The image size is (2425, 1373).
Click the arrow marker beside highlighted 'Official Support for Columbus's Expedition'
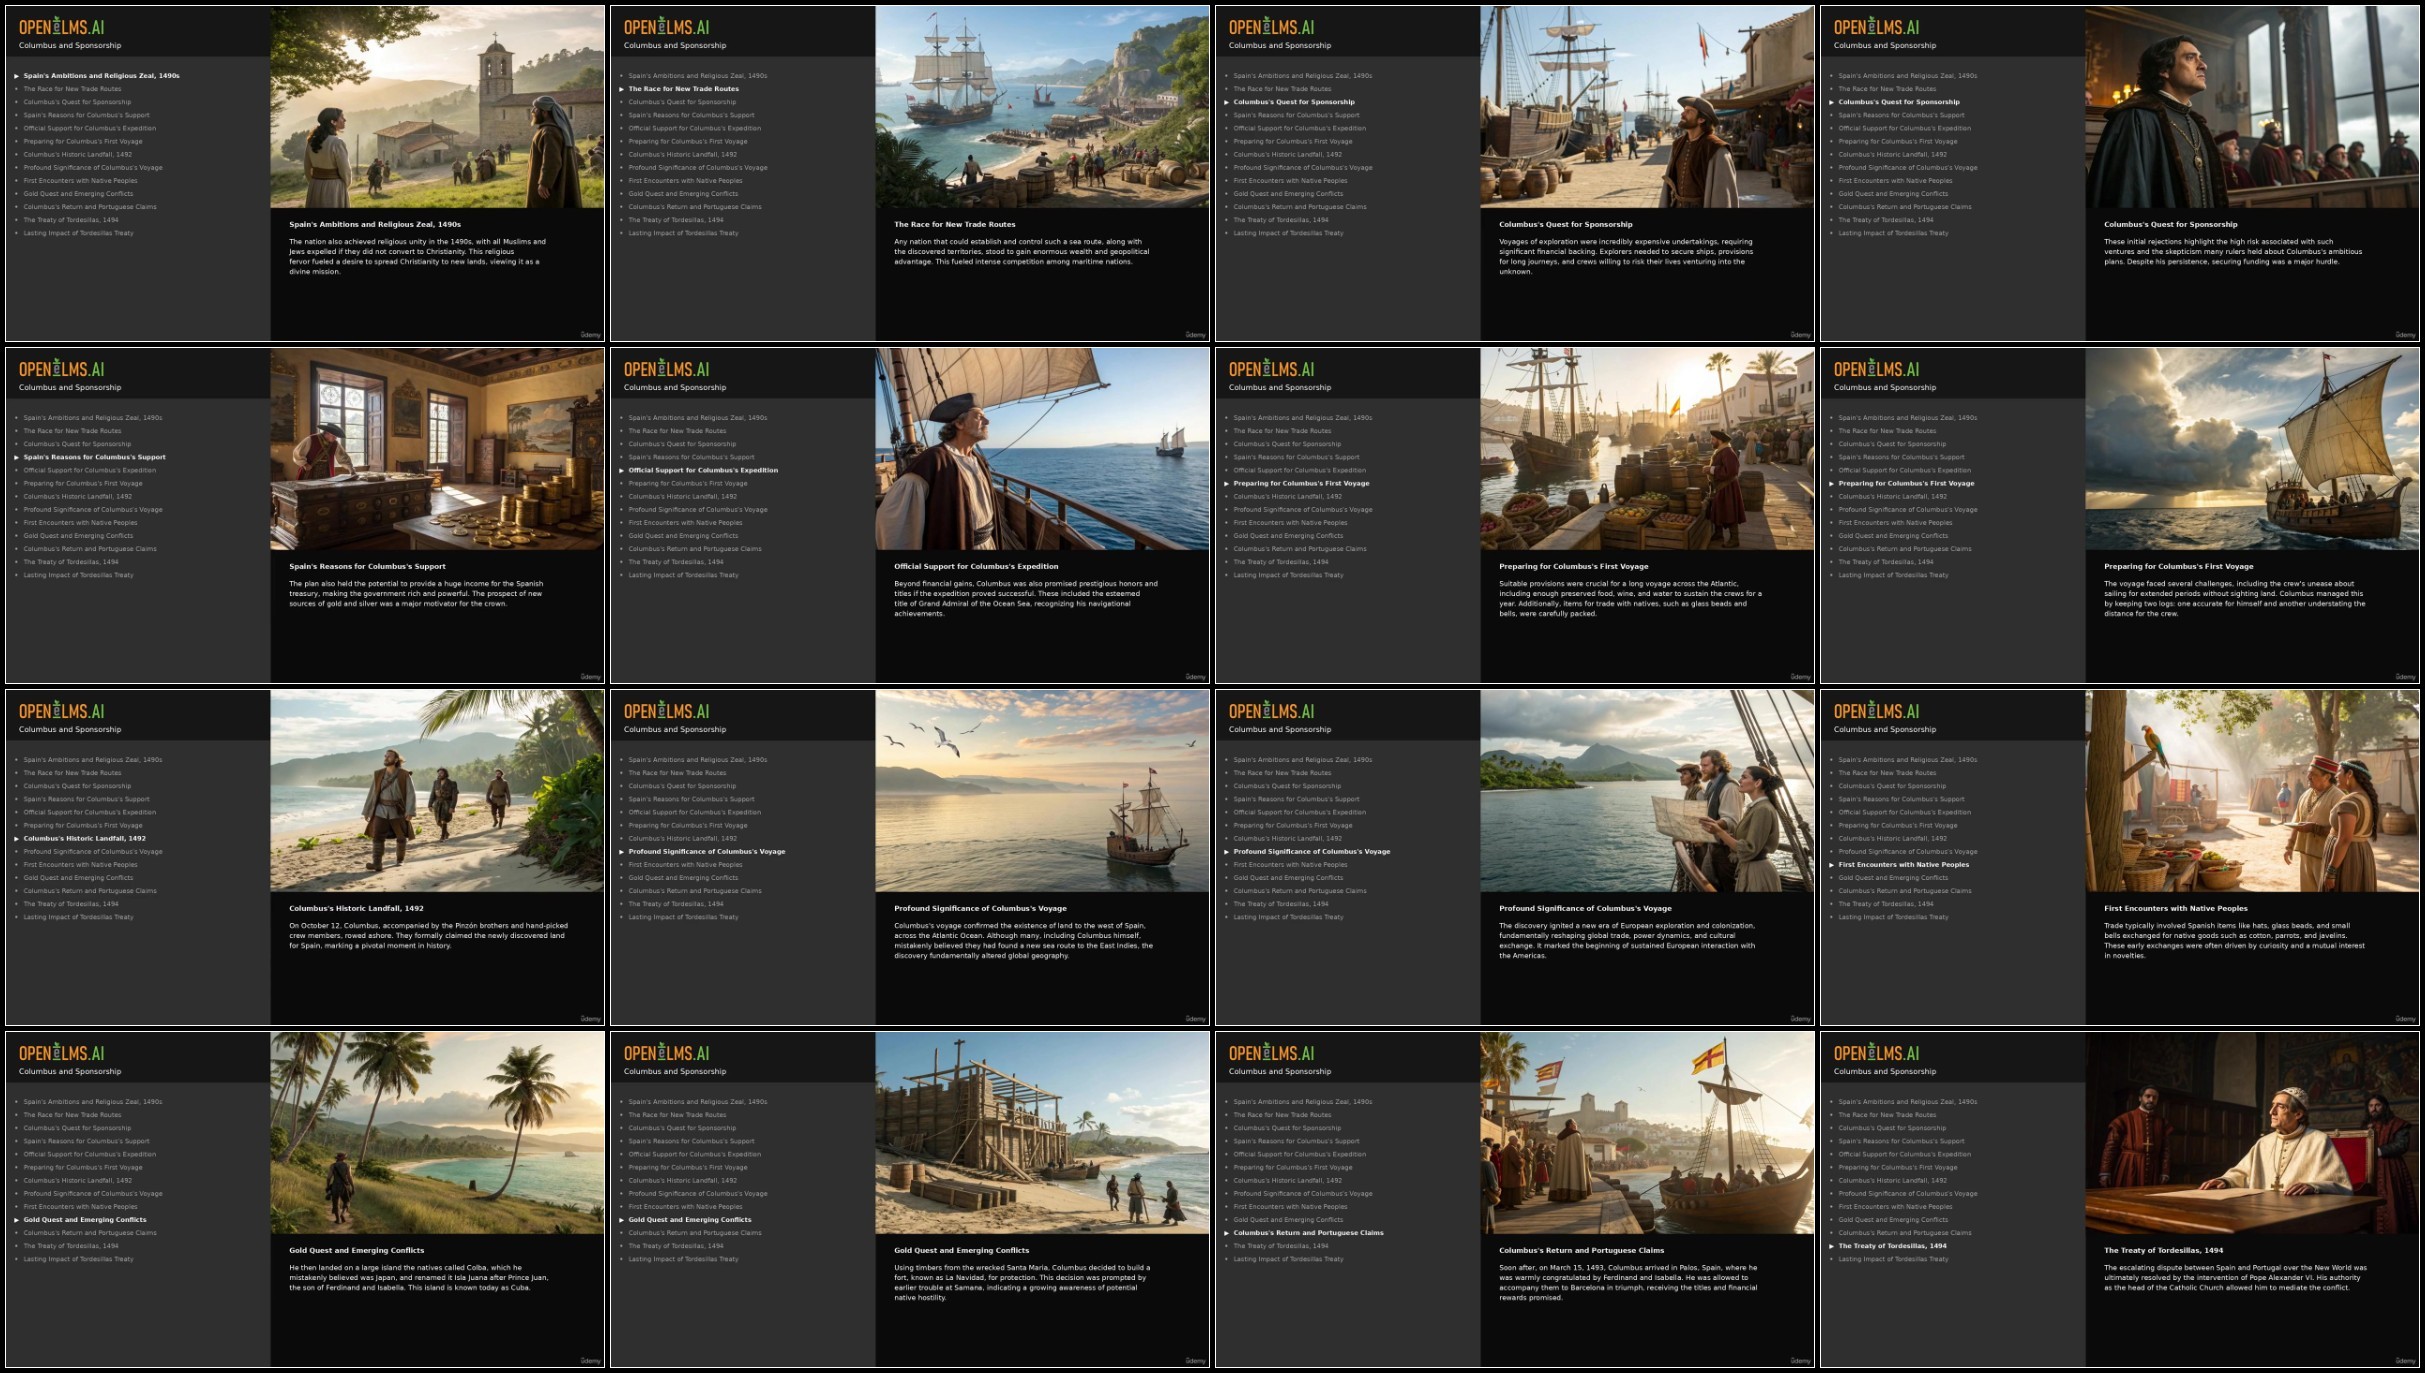(621, 471)
